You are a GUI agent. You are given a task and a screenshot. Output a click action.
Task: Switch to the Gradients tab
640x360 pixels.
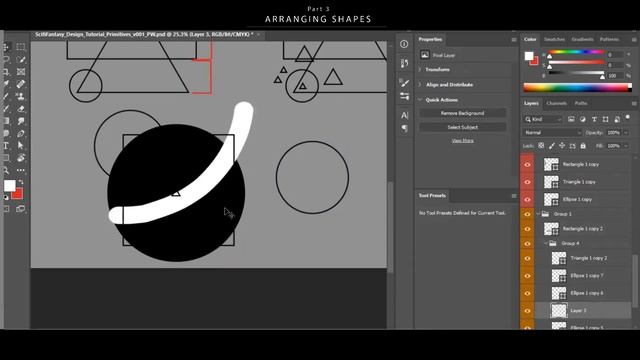tap(582, 40)
